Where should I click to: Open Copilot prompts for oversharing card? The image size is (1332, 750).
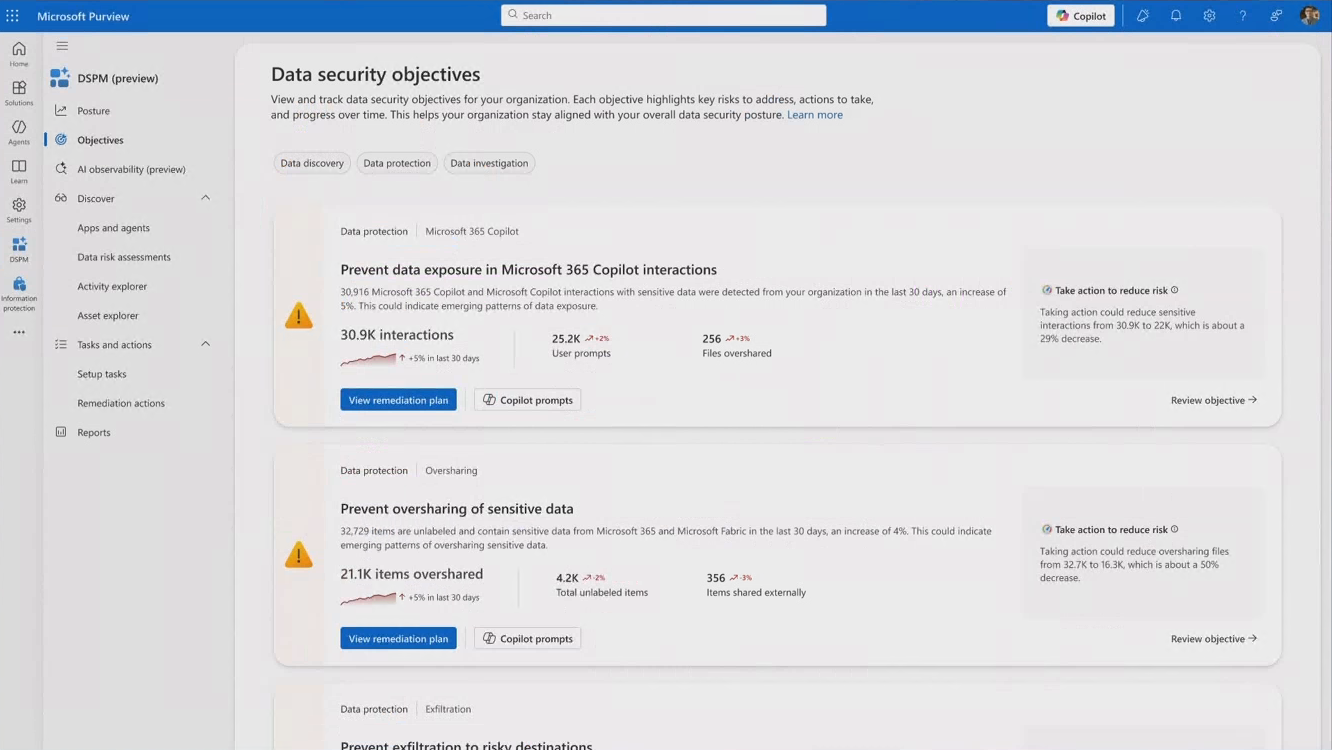click(x=528, y=639)
